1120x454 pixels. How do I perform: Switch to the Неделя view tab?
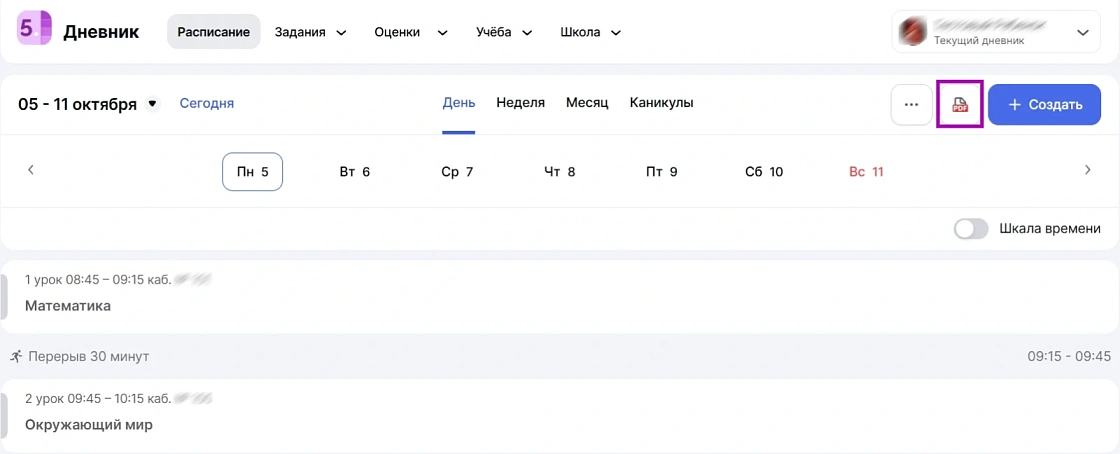pos(521,103)
